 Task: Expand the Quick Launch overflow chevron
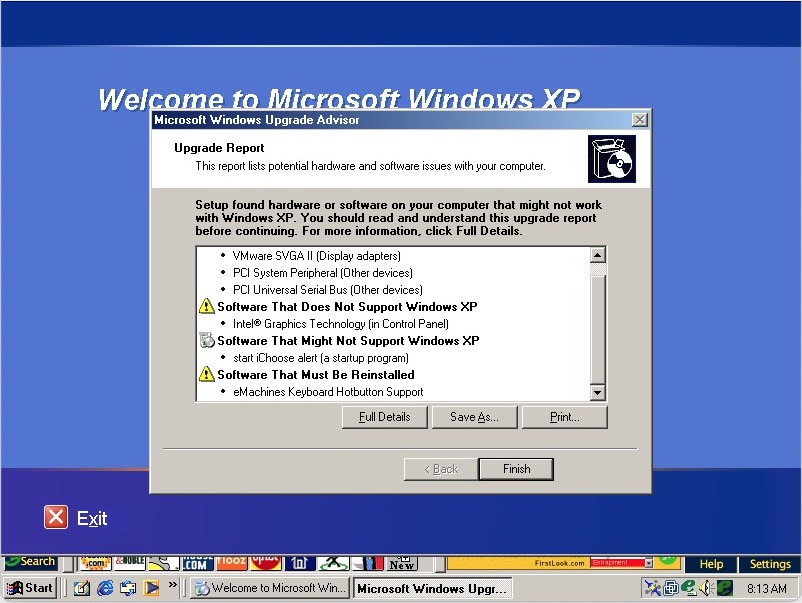(x=173, y=585)
